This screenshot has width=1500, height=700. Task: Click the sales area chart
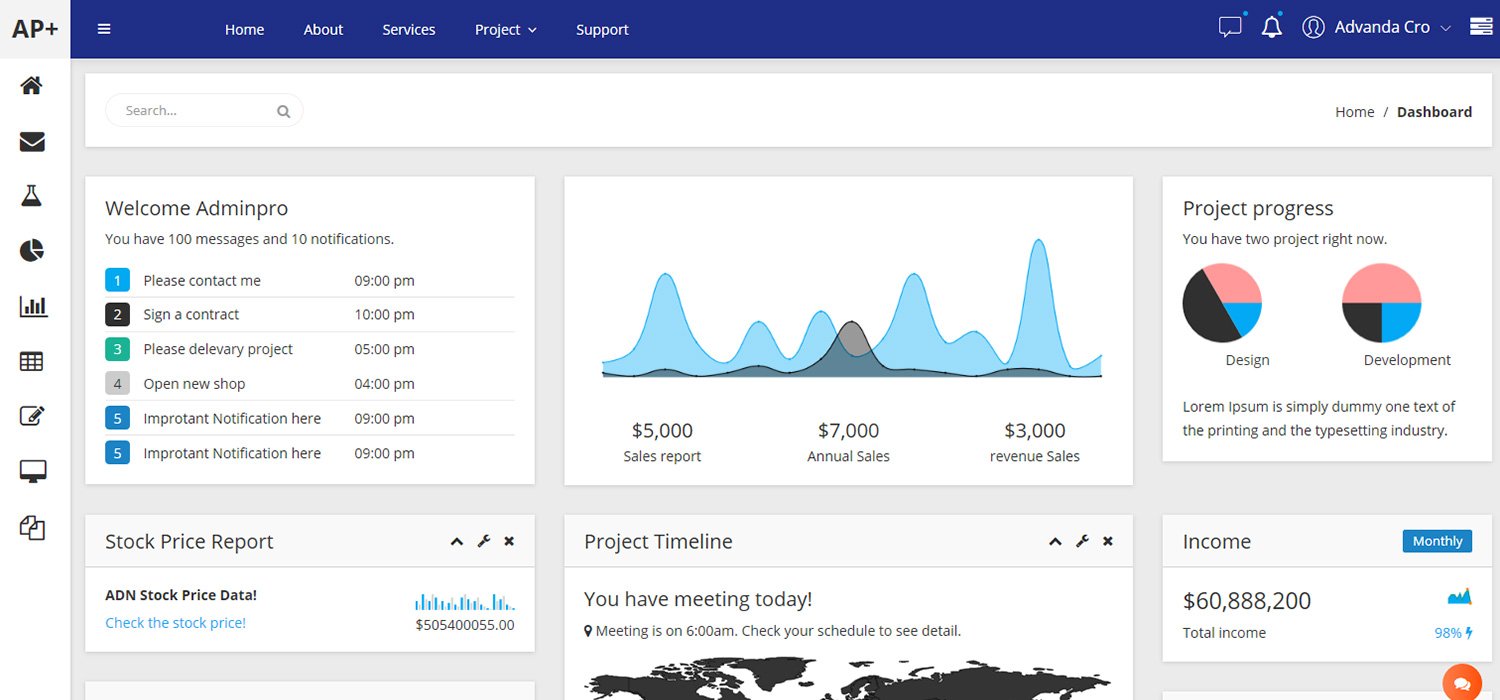pos(851,309)
